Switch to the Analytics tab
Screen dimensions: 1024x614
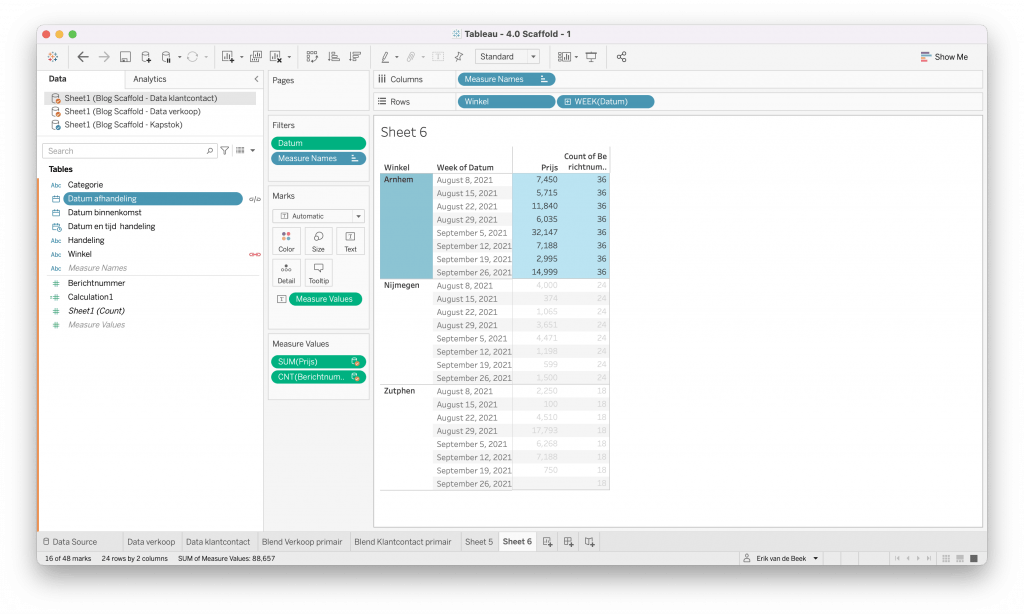150,79
